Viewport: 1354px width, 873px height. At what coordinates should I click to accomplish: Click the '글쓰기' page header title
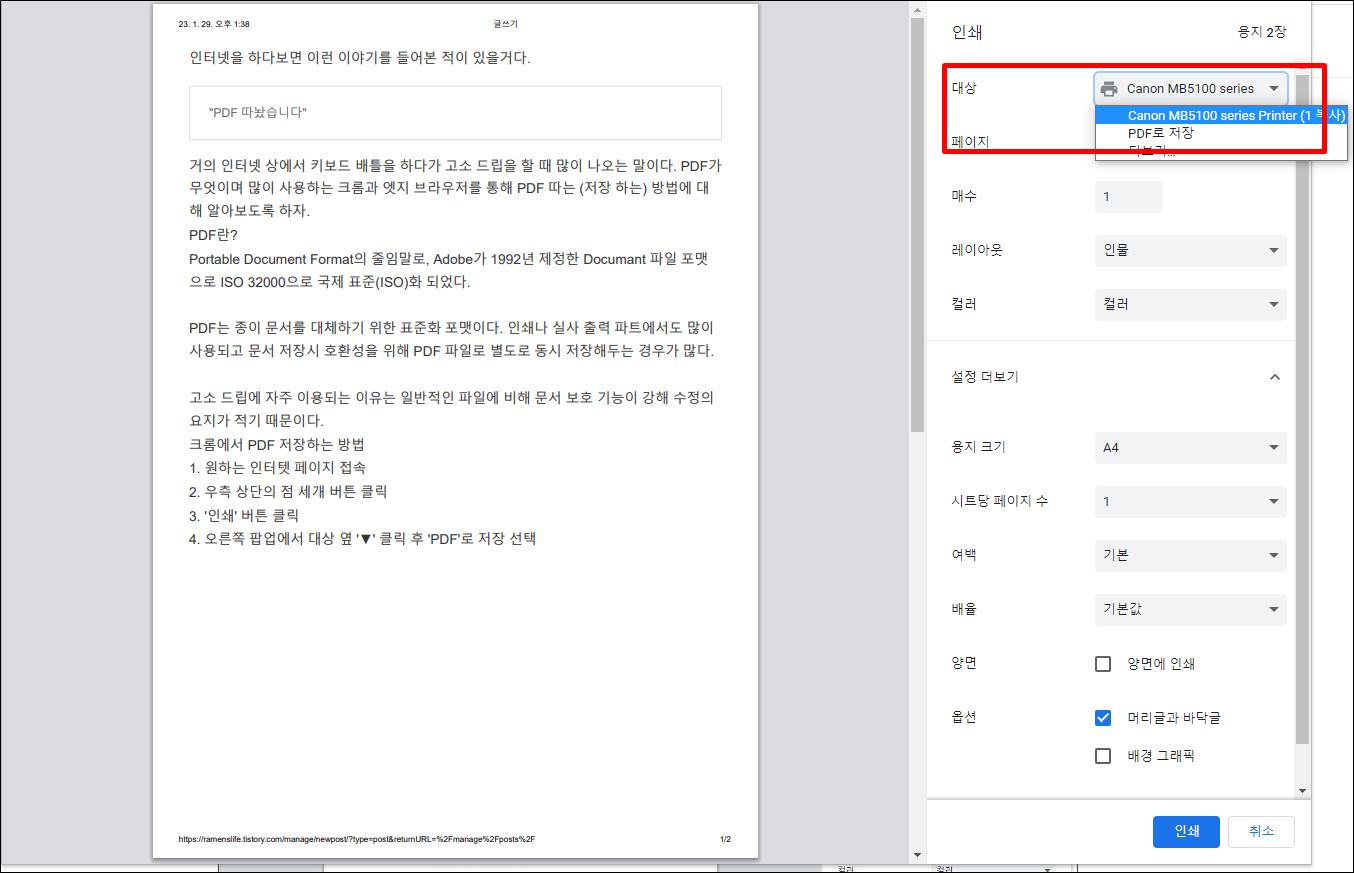tap(506, 24)
